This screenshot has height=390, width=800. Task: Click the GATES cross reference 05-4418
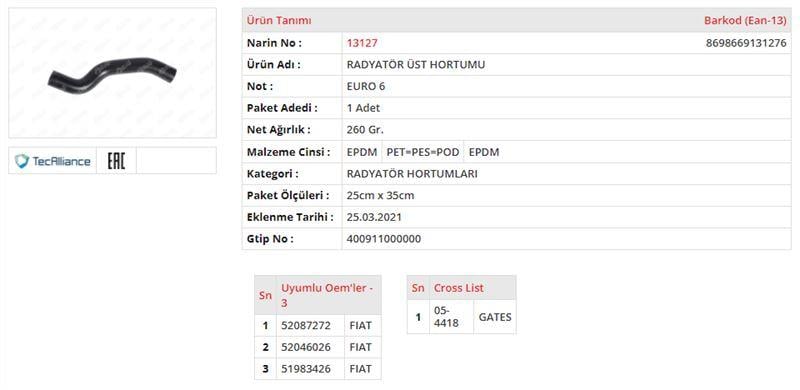pos(446,316)
